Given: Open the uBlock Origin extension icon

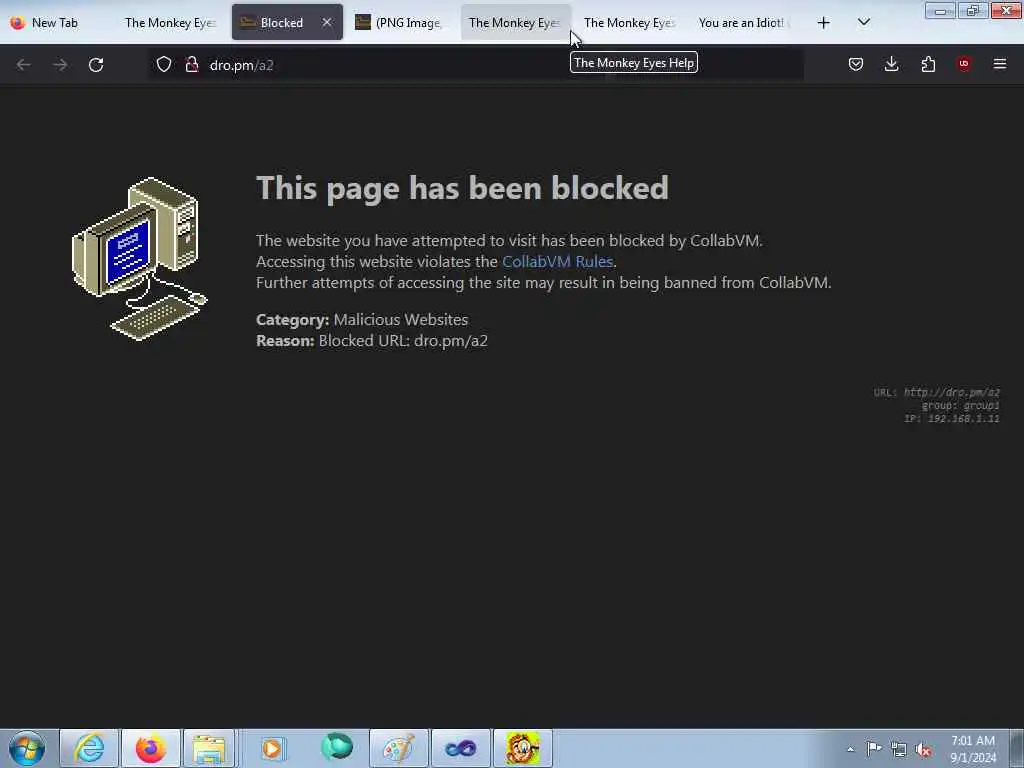Looking at the screenshot, I should [964, 63].
